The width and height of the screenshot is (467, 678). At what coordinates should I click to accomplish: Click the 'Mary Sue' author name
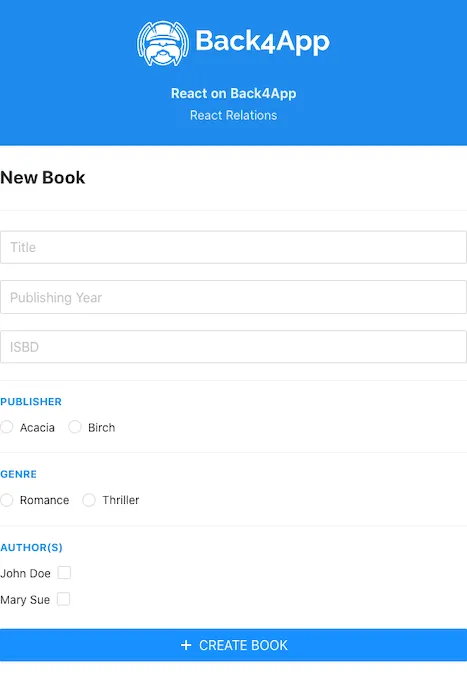click(25, 600)
